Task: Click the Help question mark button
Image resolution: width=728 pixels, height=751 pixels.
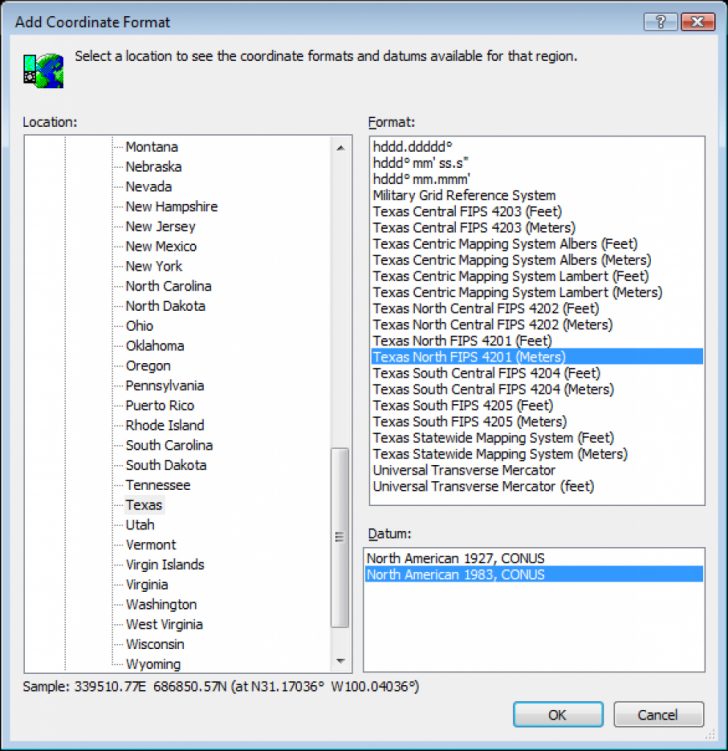Action: (x=660, y=21)
